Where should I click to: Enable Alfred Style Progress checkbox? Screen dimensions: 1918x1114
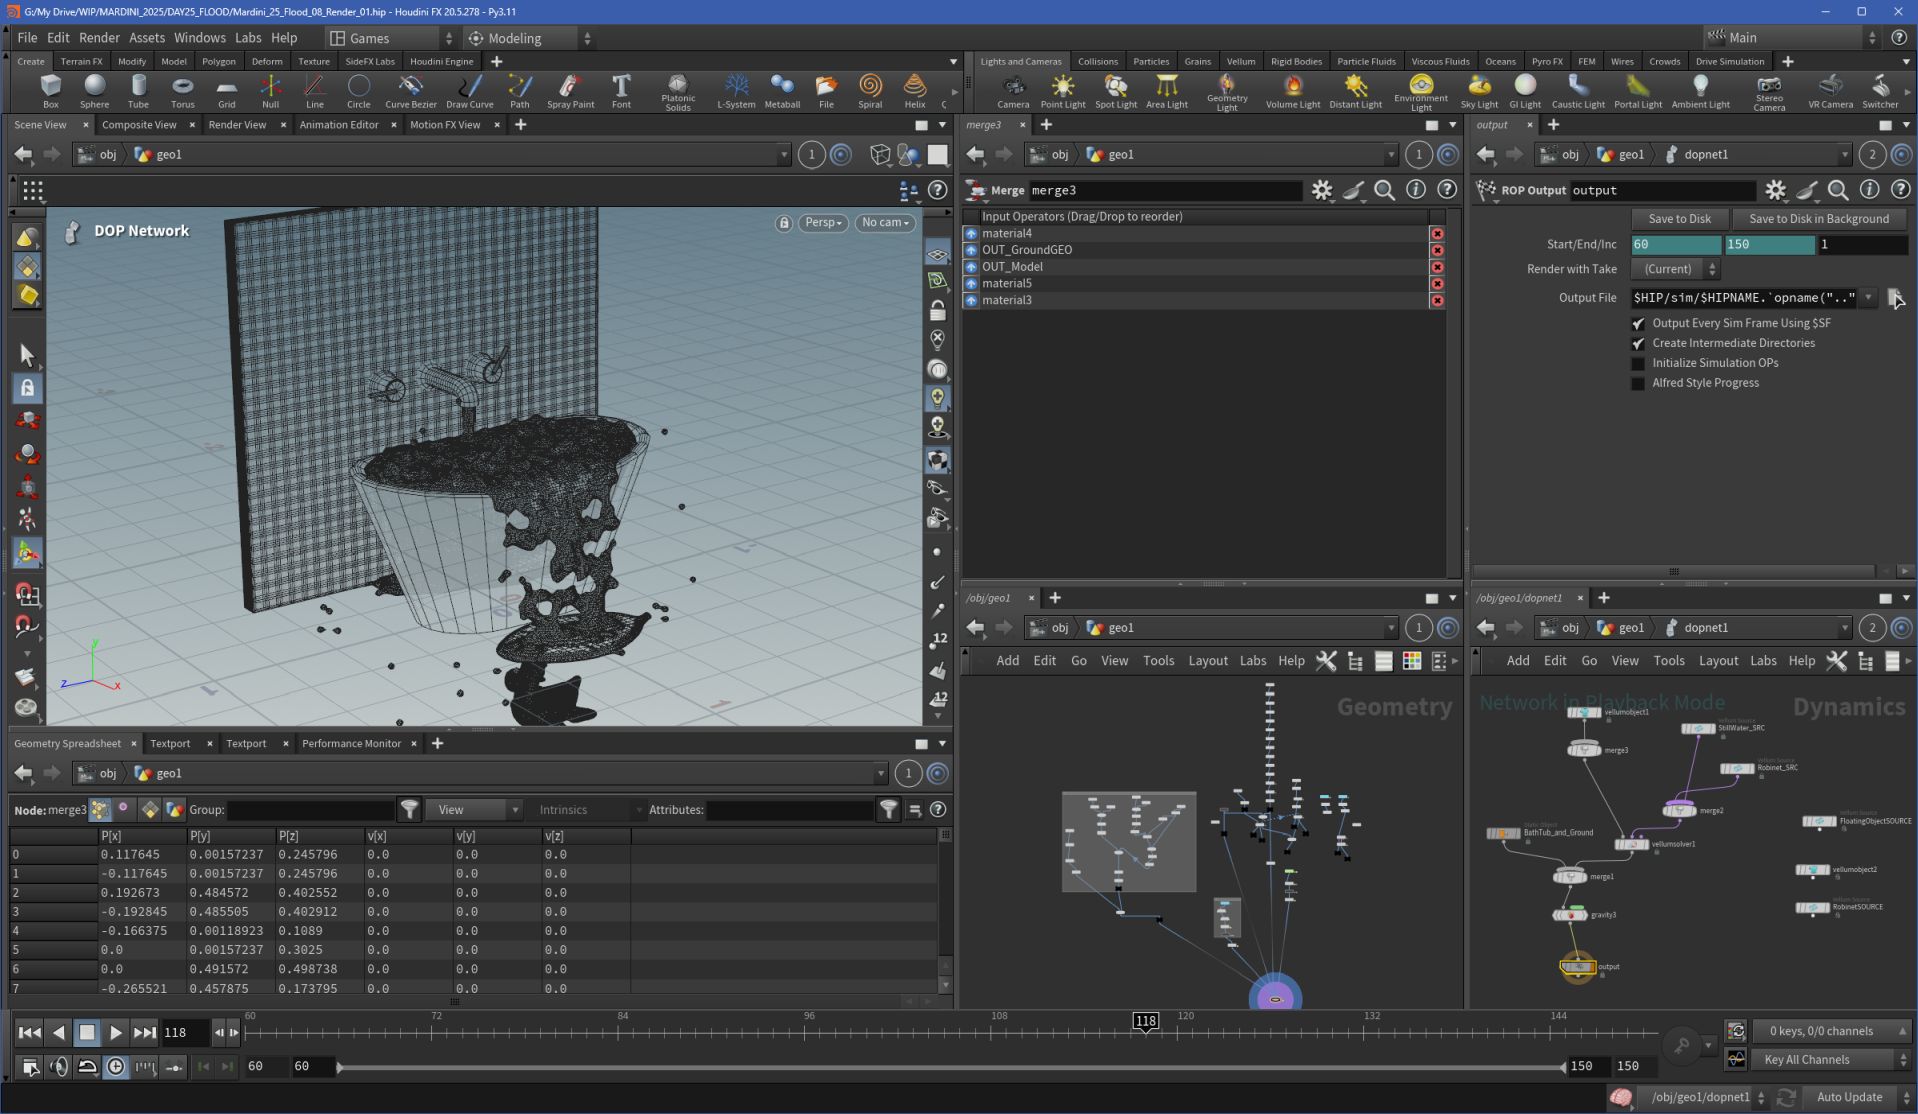(x=1638, y=384)
